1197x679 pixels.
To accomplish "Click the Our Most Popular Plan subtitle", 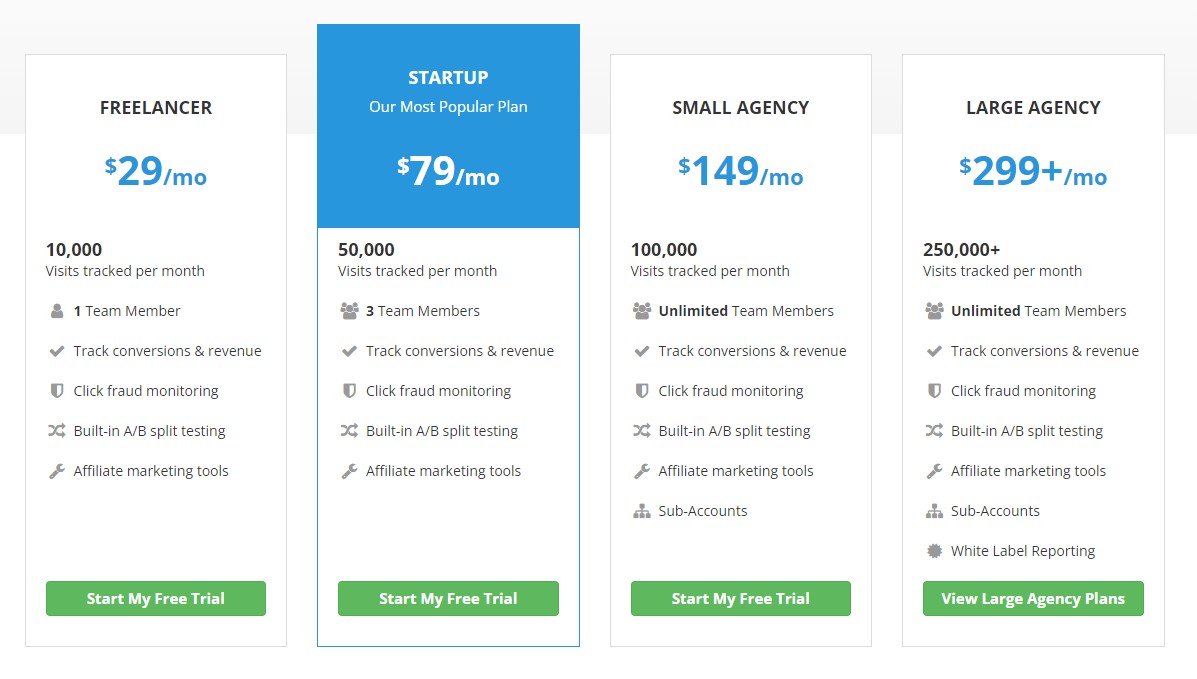I will pyautogui.click(x=448, y=107).
